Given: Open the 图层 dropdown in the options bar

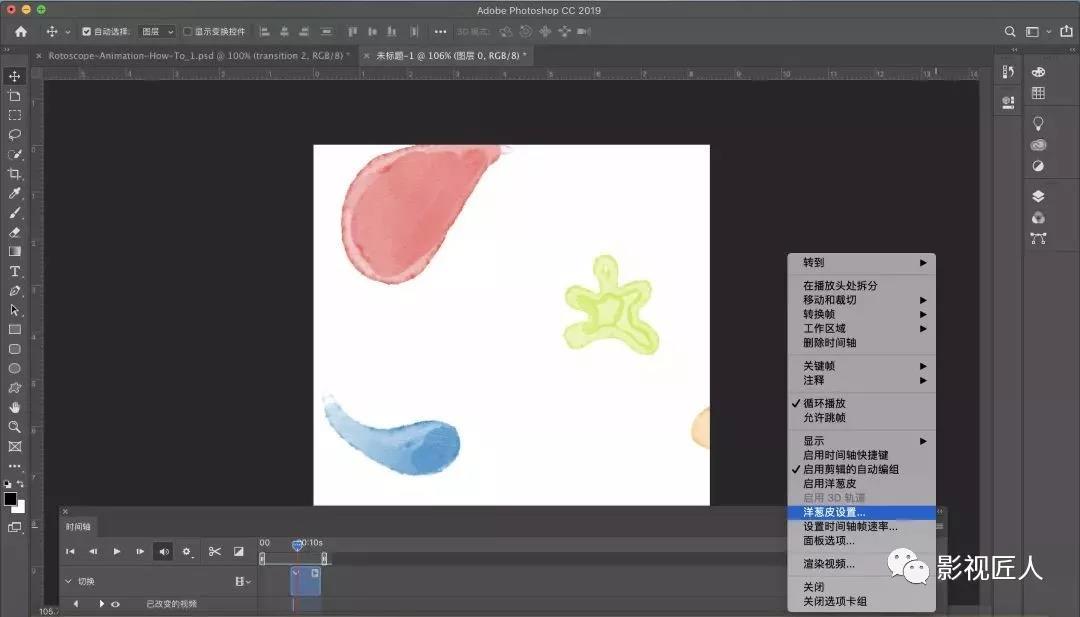Looking at the screenshot, I should (156, 31).
